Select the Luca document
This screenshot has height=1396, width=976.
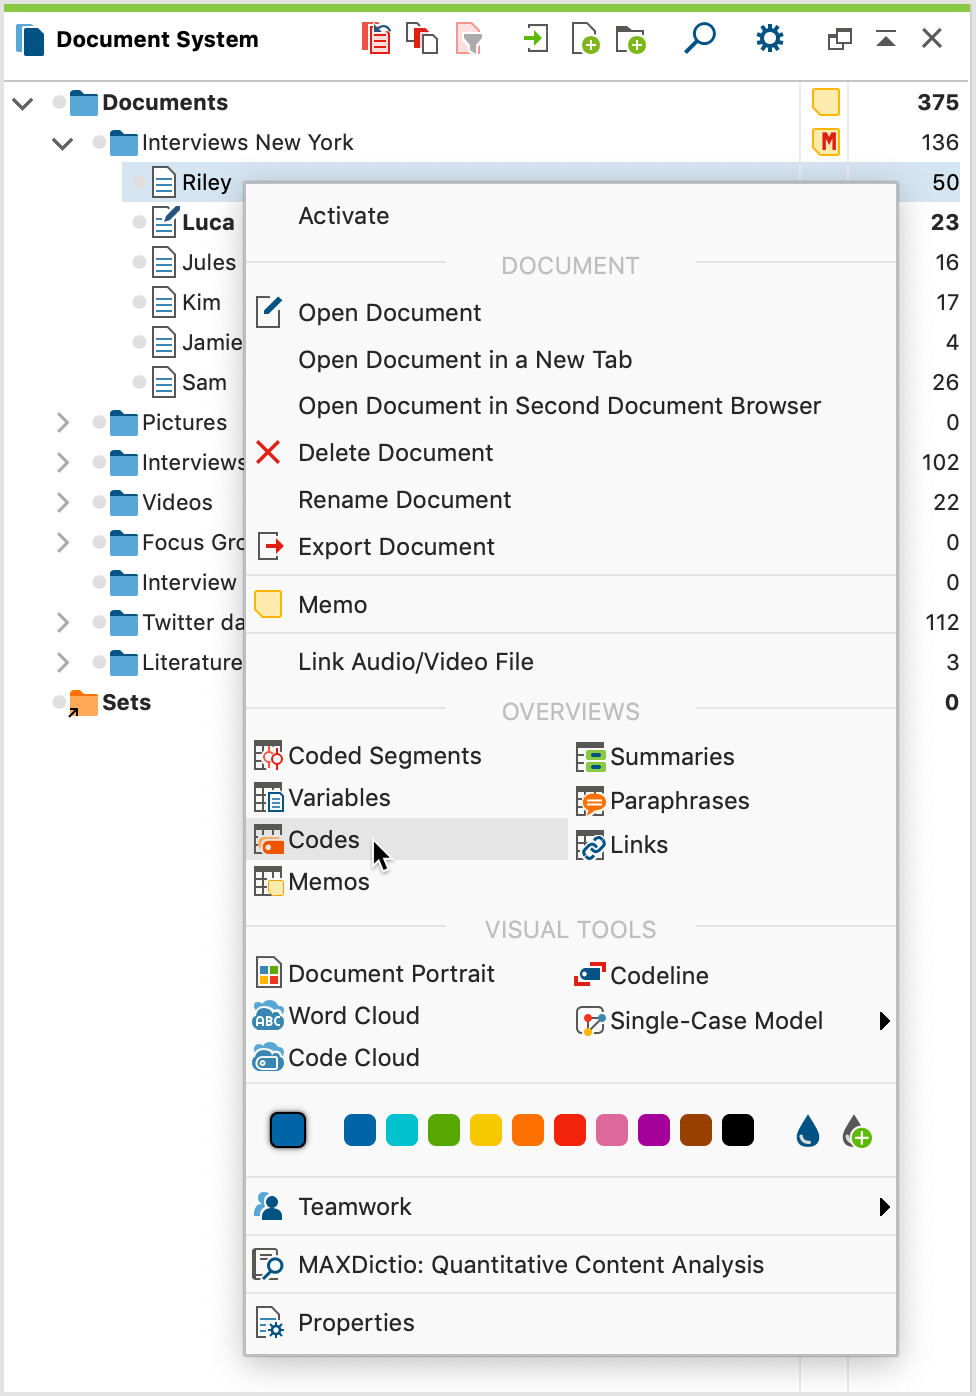point(208,222)
